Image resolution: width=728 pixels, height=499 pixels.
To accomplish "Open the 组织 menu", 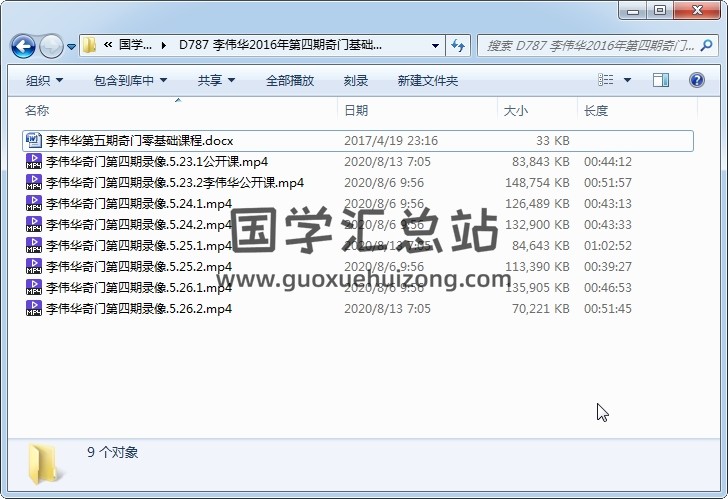I will 44,81.
